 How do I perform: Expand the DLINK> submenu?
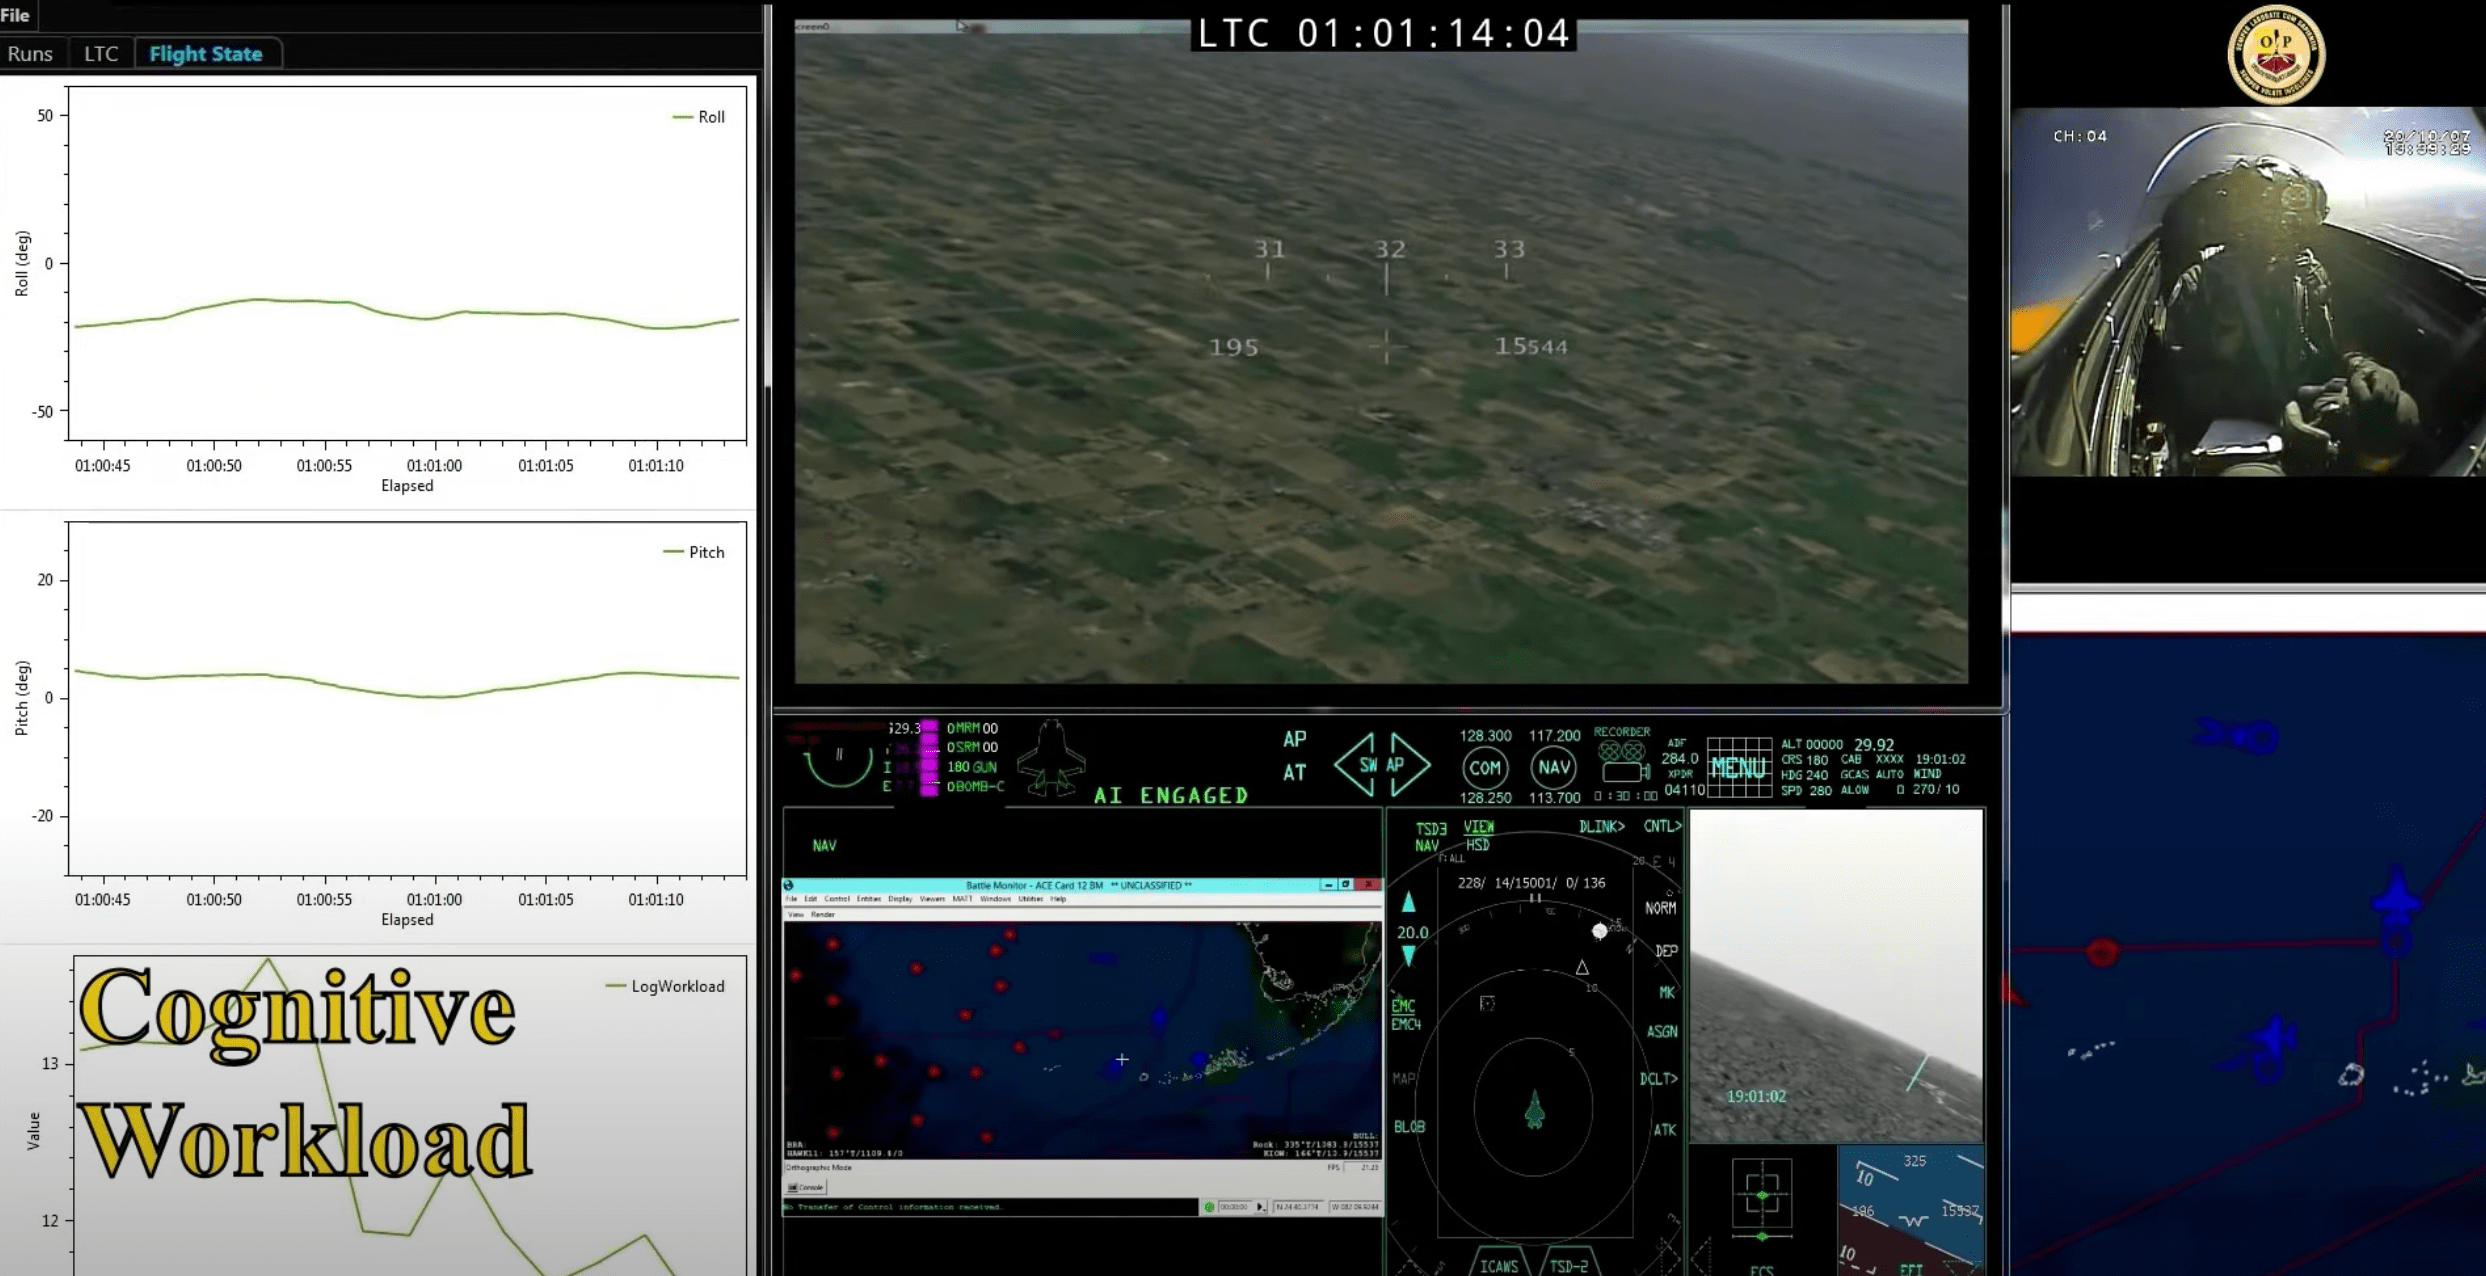coord(1601,827)
